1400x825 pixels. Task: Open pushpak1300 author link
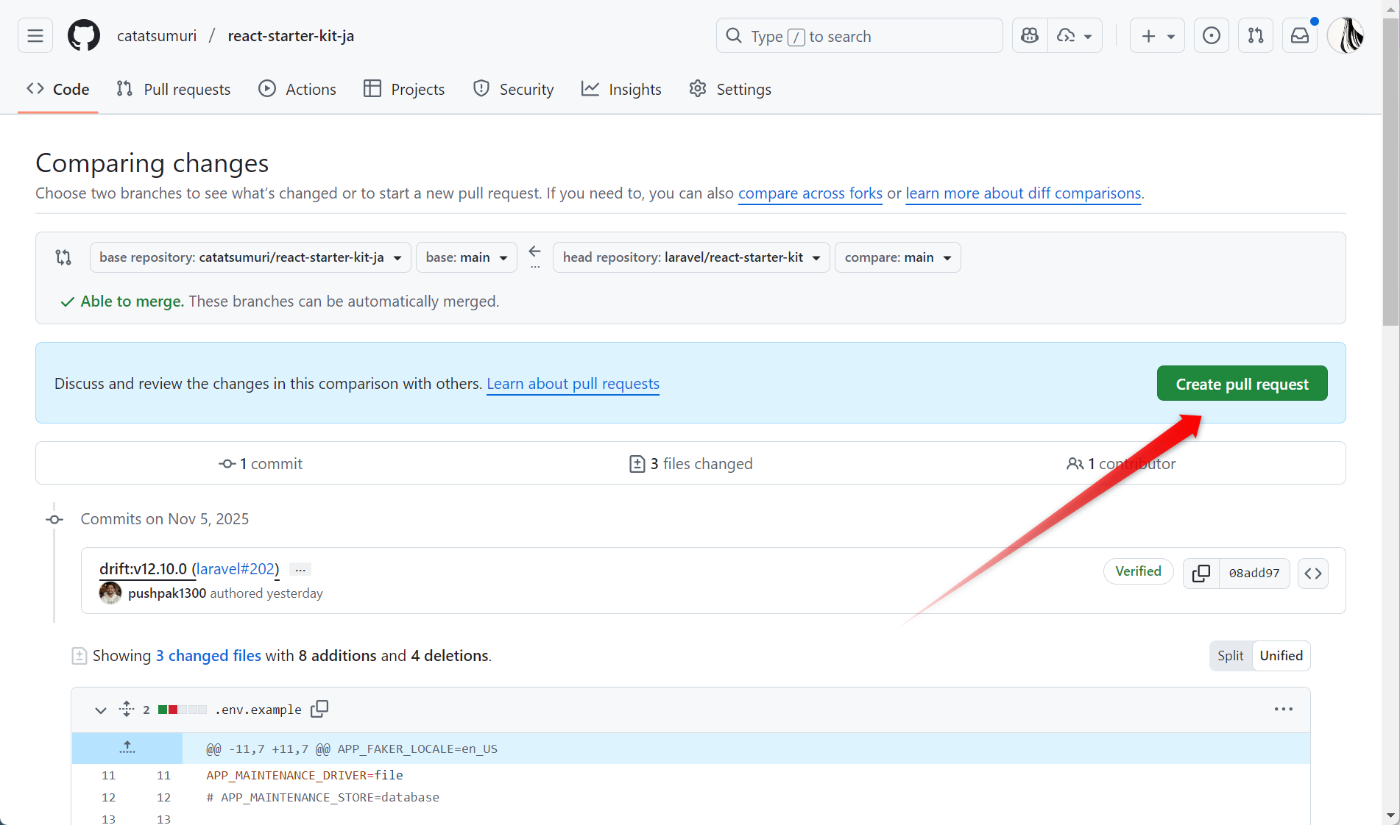point(167,594)
